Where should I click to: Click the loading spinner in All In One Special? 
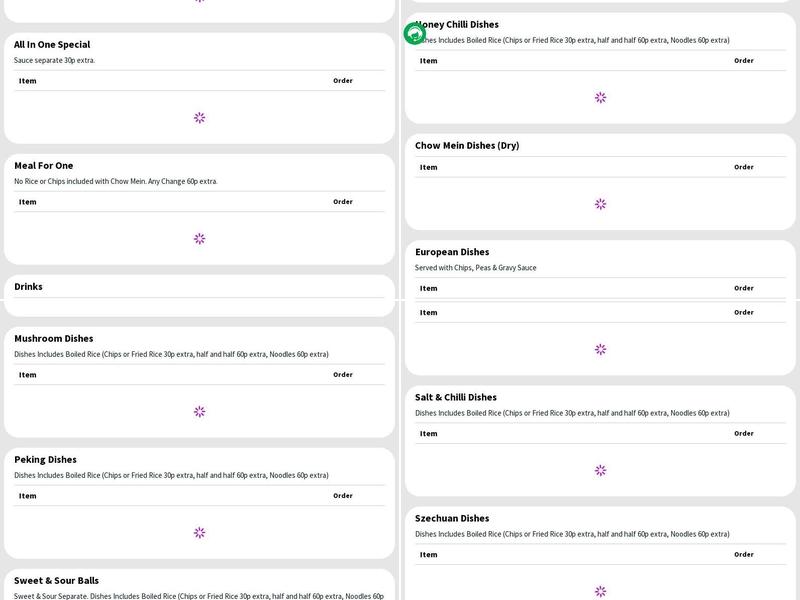(x=199, y=118)
